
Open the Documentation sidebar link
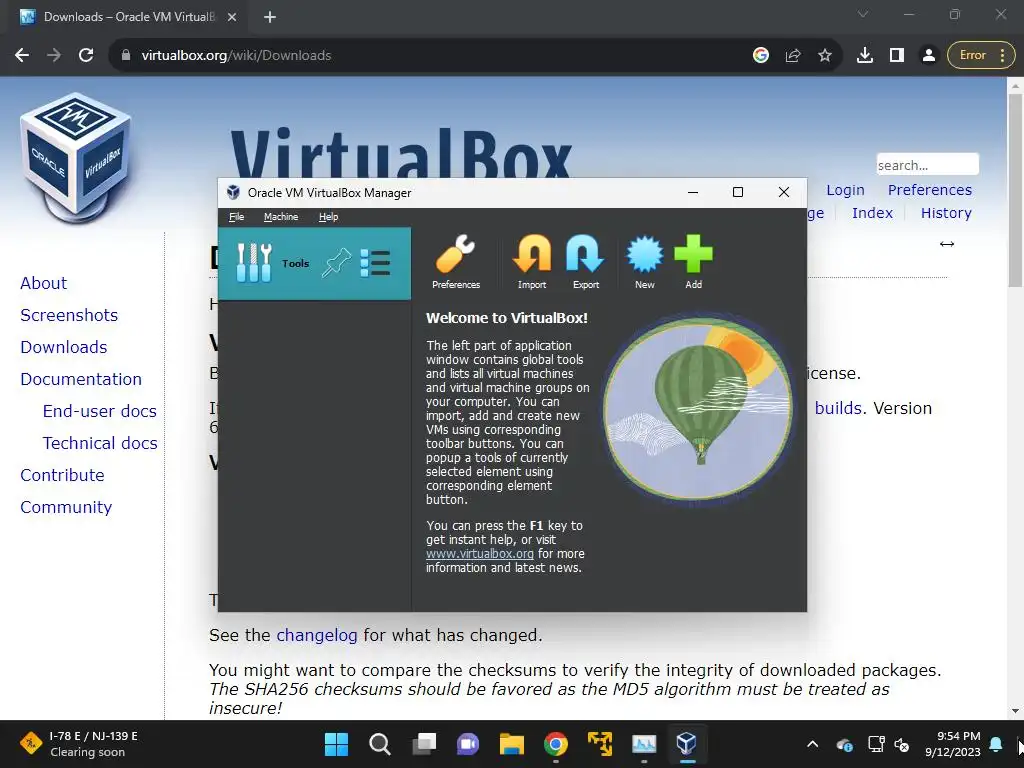pyautogui.click(x=81, y=379)
